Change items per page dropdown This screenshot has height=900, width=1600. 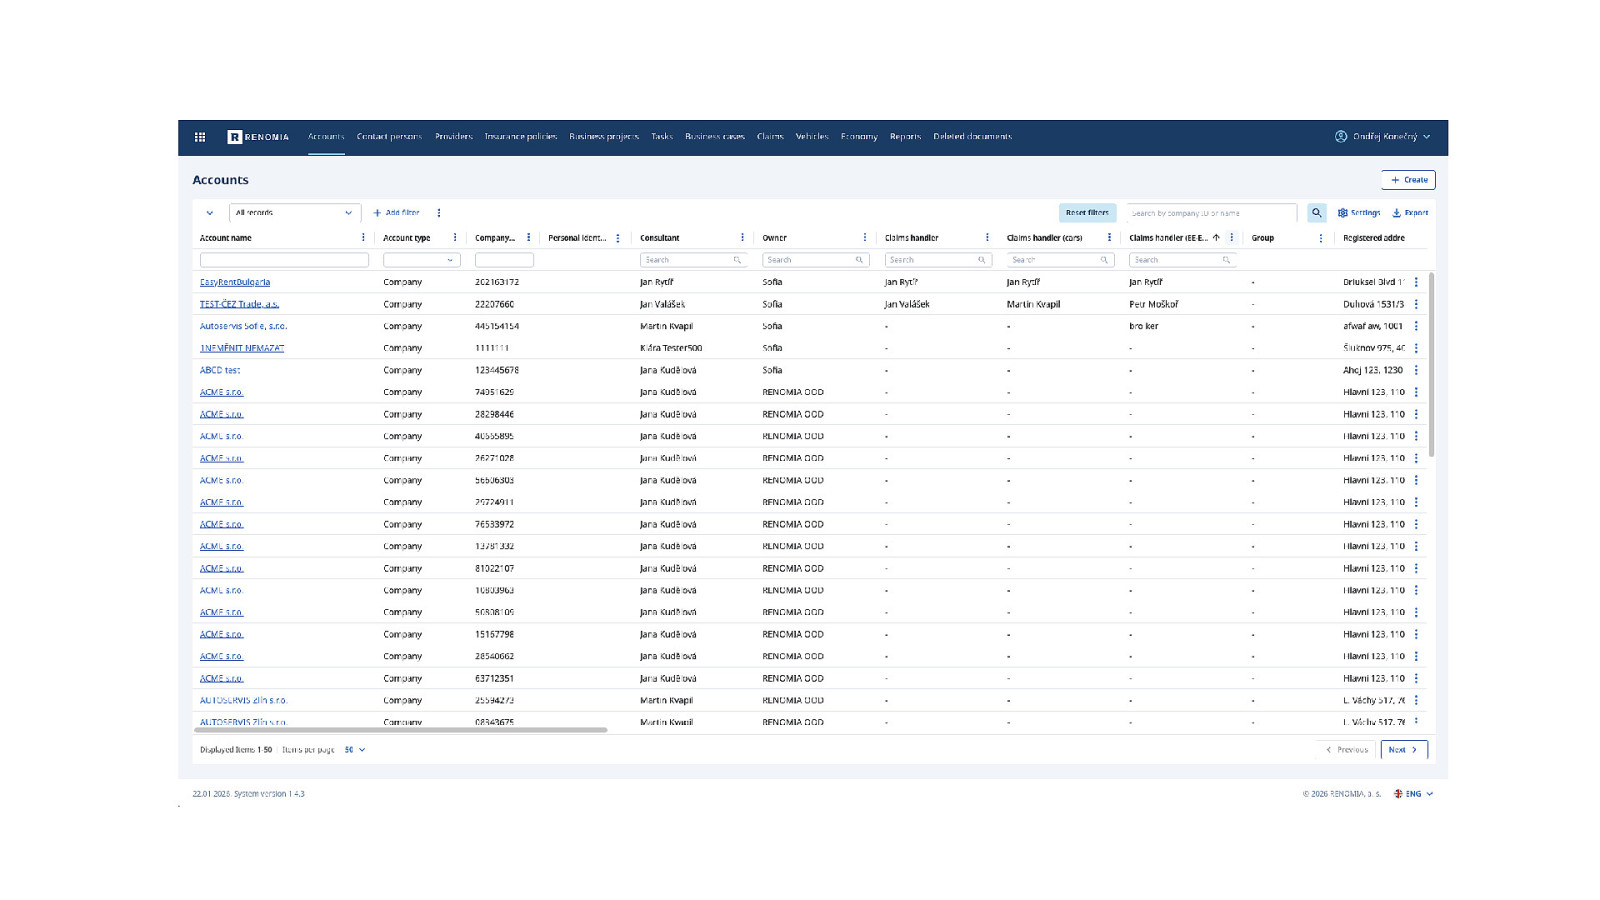coord(355,750)
